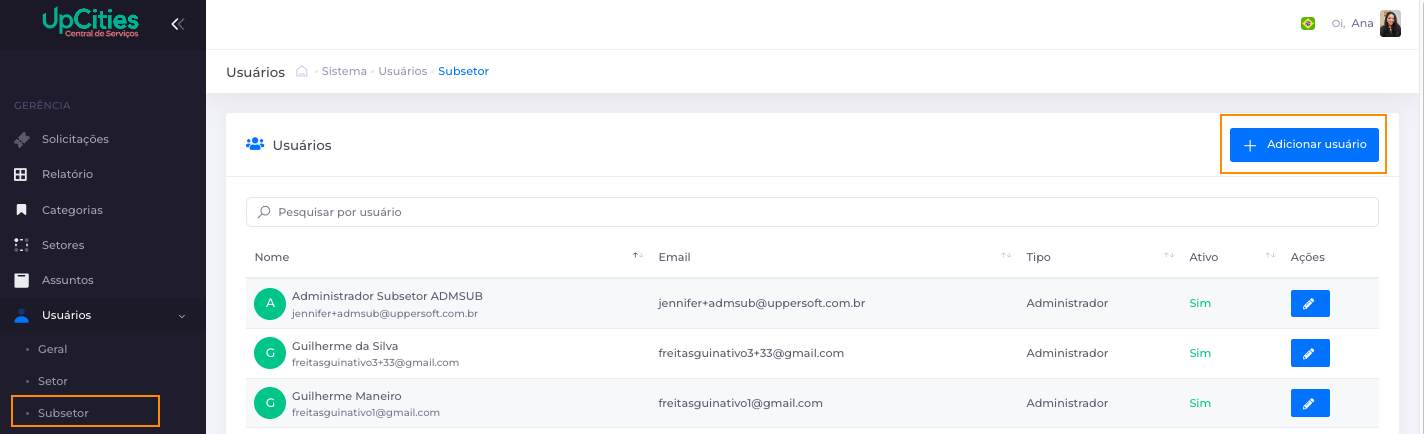Sort table by Tipo column arrows
Viewport: 1424px width, 434px height.
pos(1169,257)
